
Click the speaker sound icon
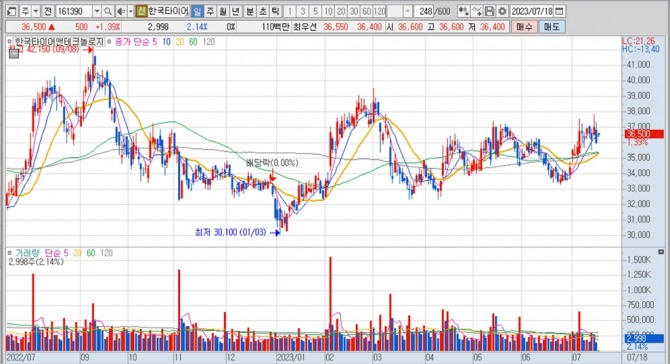point(121,11)
